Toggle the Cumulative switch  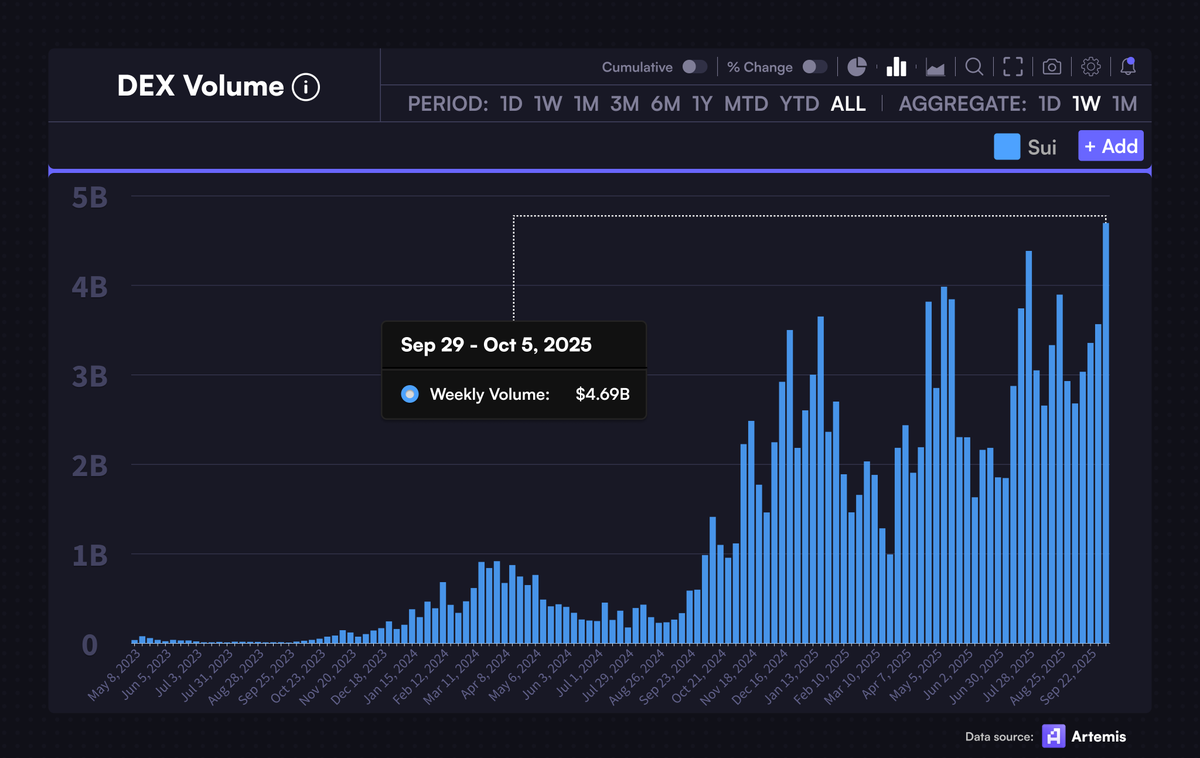(694, 67)
